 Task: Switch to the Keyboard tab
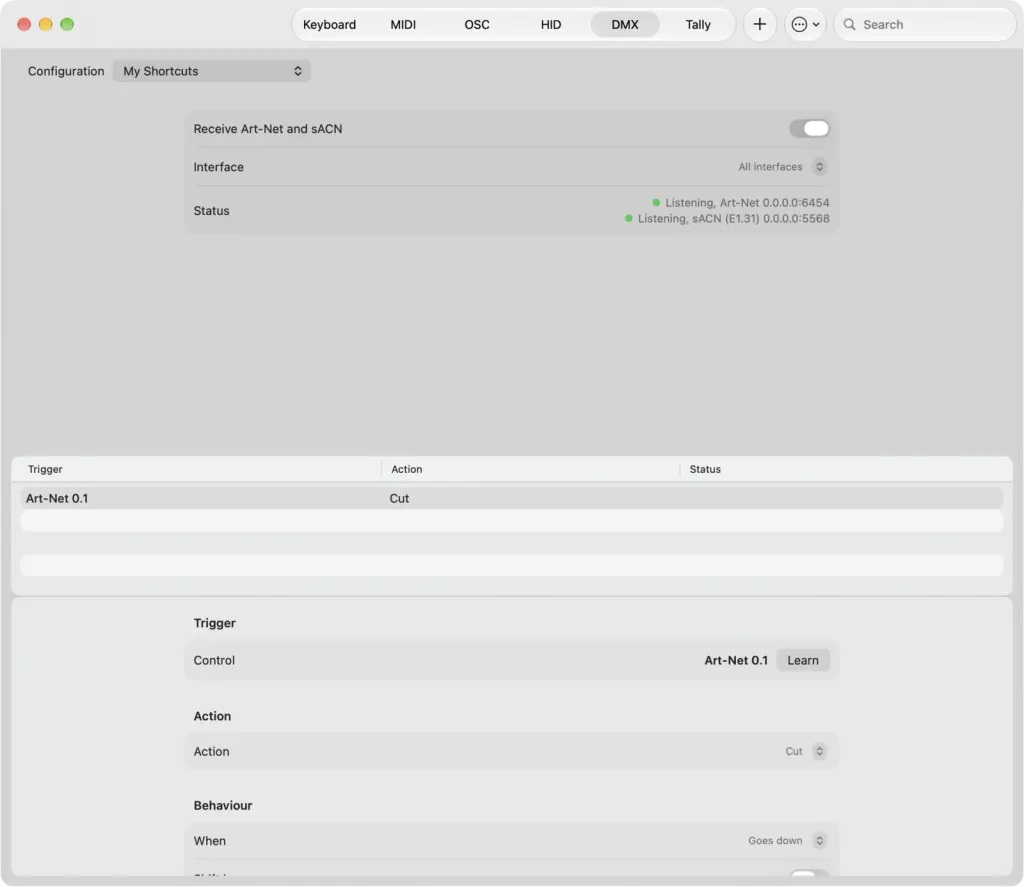pos(329,24)
